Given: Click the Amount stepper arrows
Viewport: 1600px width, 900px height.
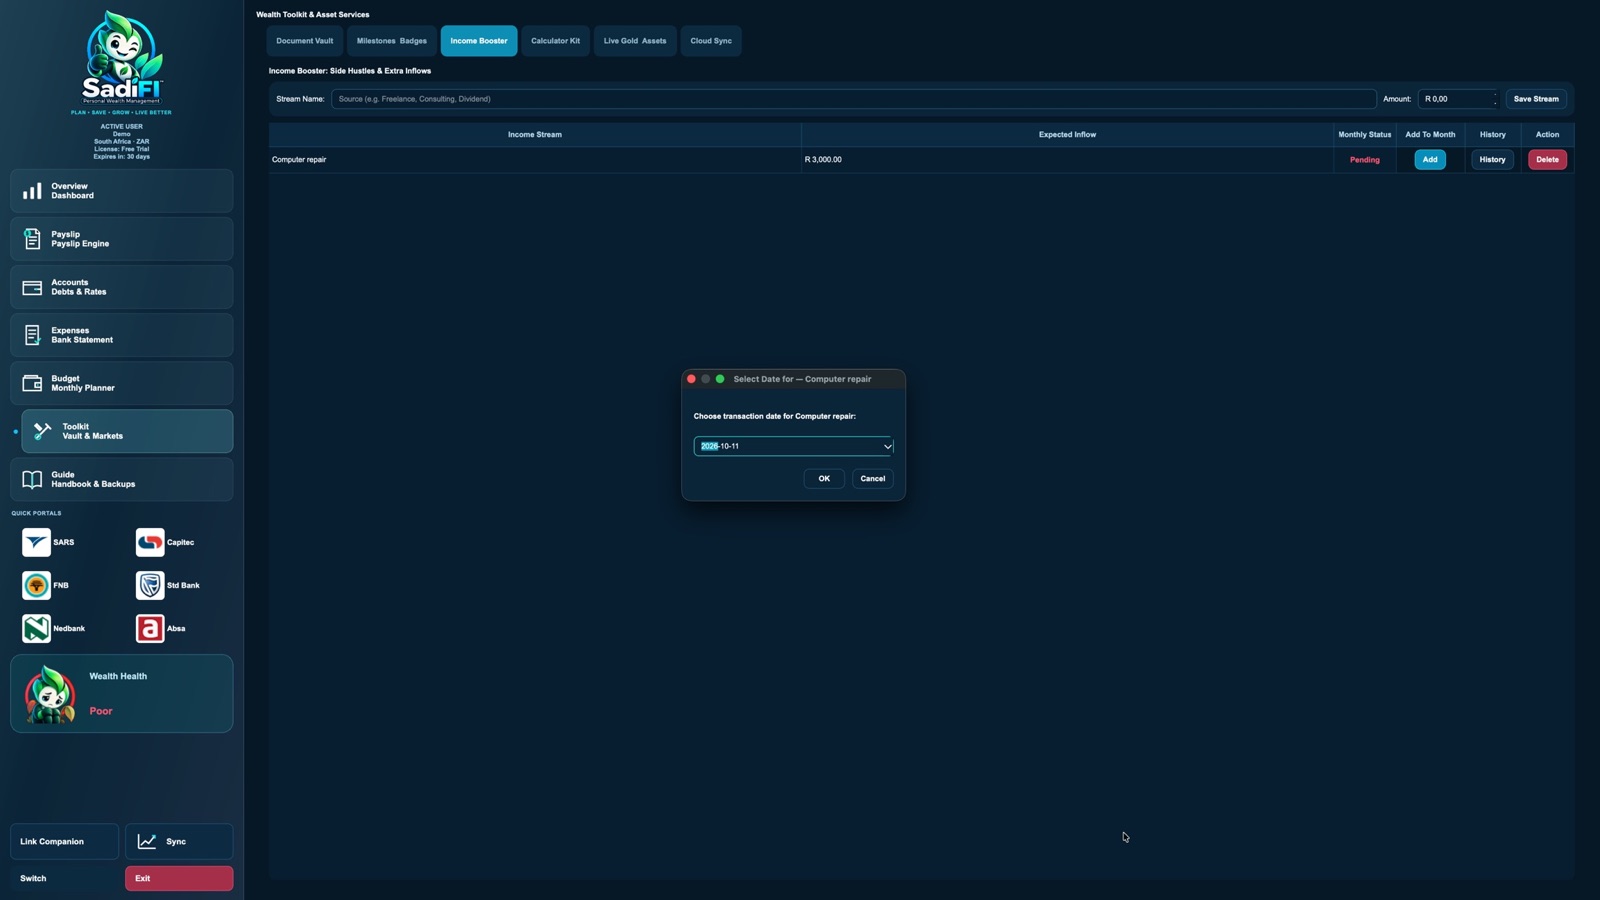Looking at the screenshot, I should pyautogui.click(x=1495, y=99).
